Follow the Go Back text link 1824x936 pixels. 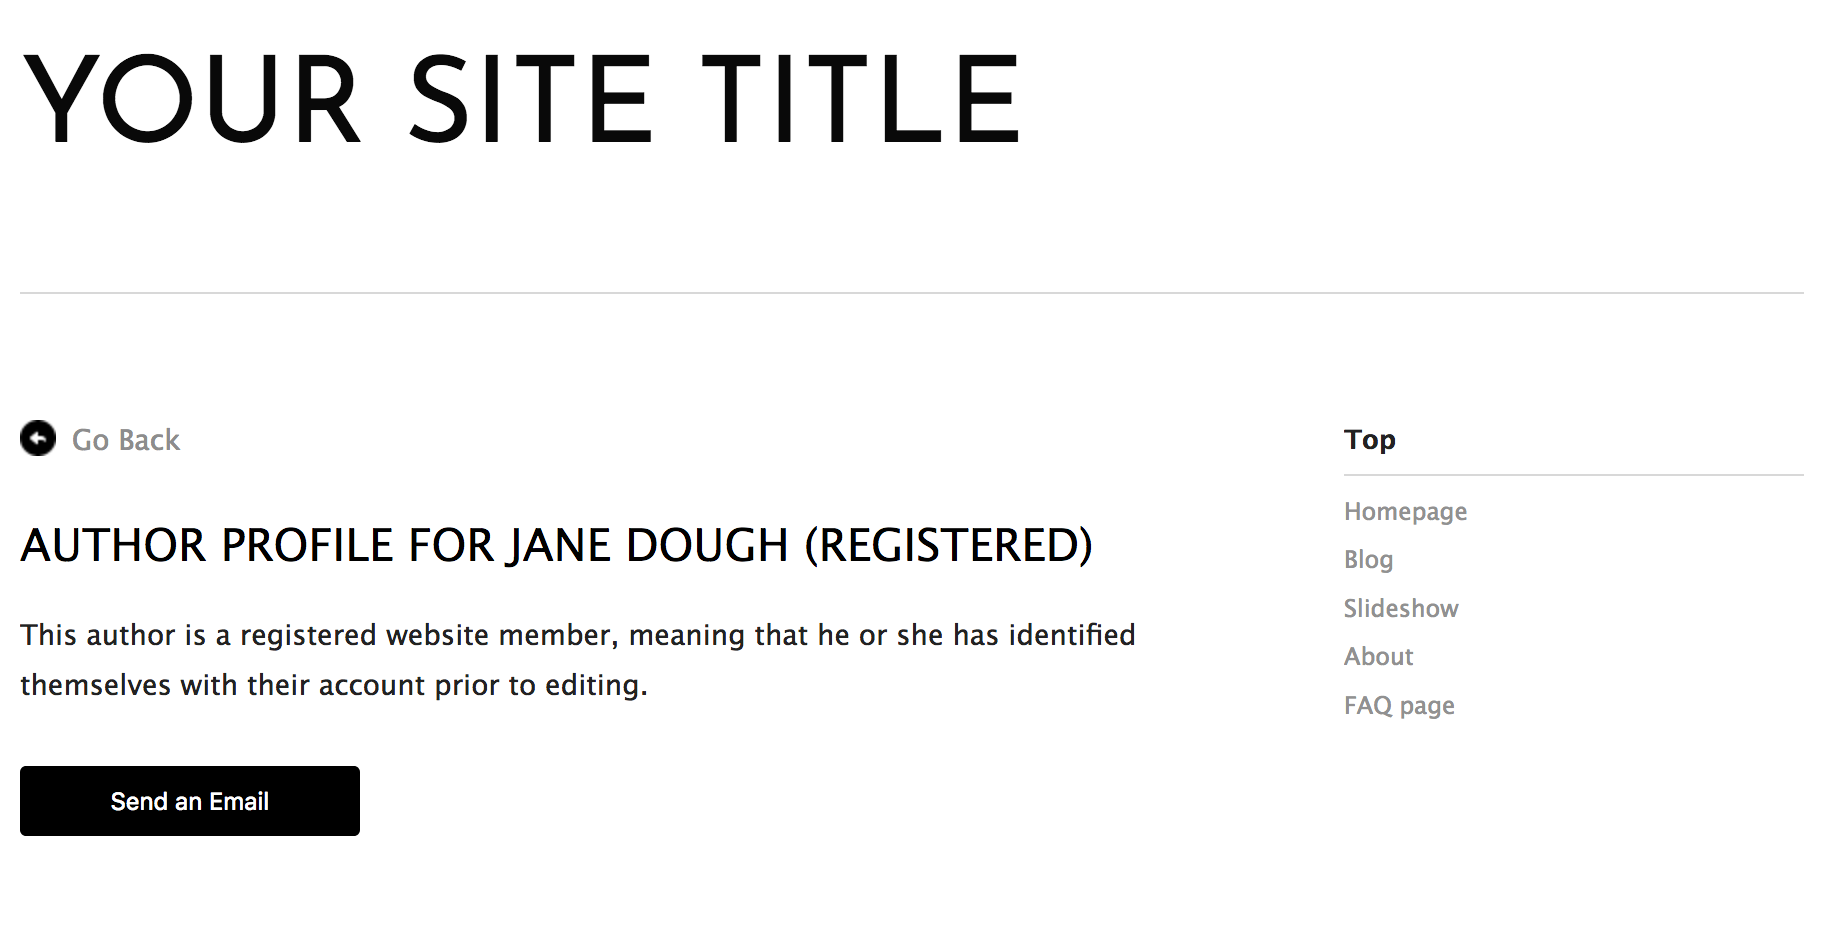(126, 440)
